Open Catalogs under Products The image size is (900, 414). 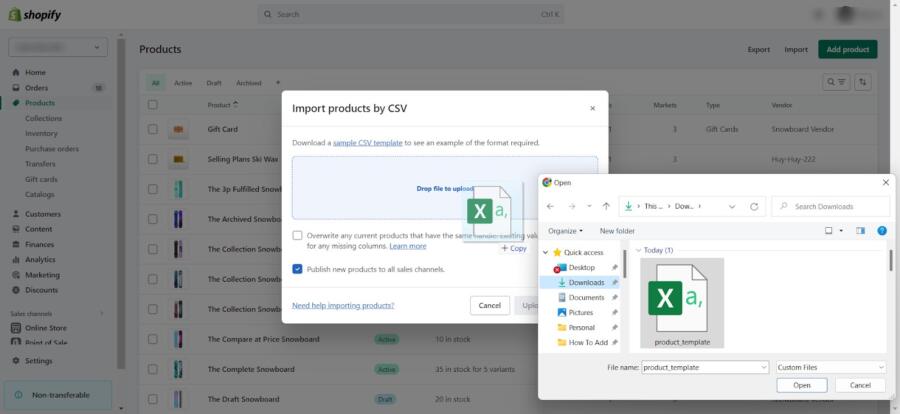[x=40, y=194]
